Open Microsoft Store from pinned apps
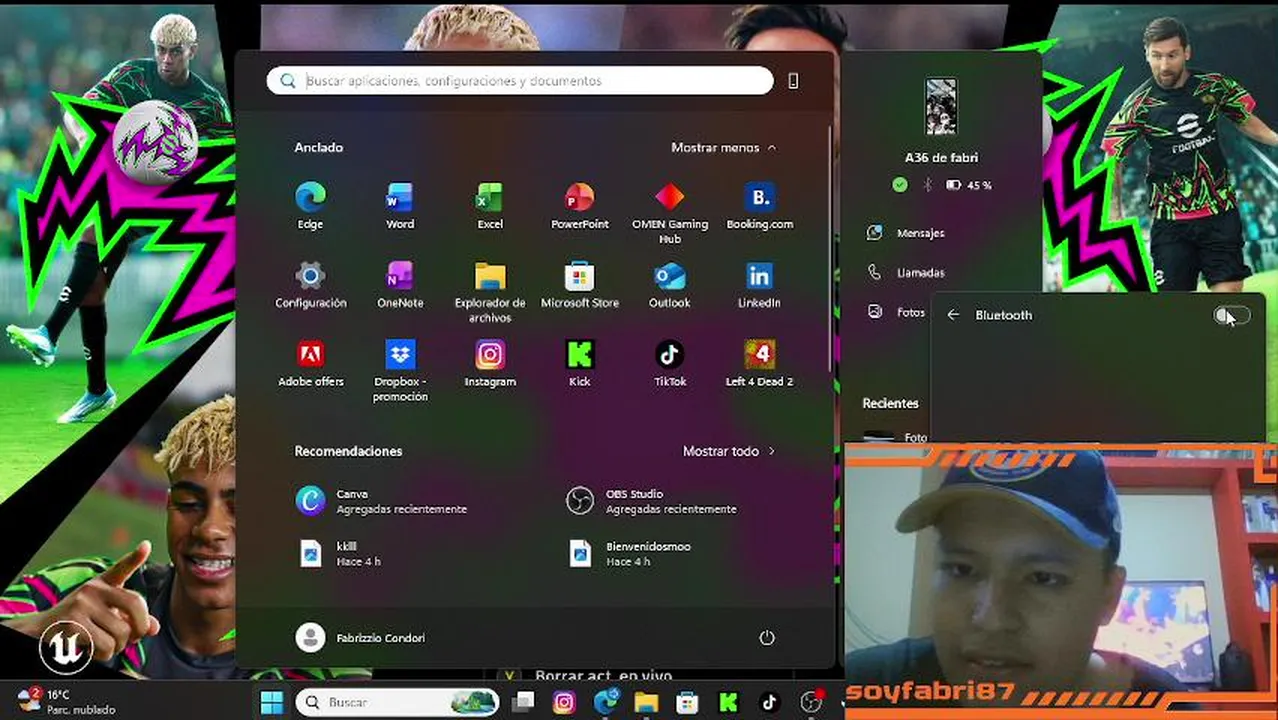The width and height of the screenshot is (1278, 720). click(x=580, y=285)
